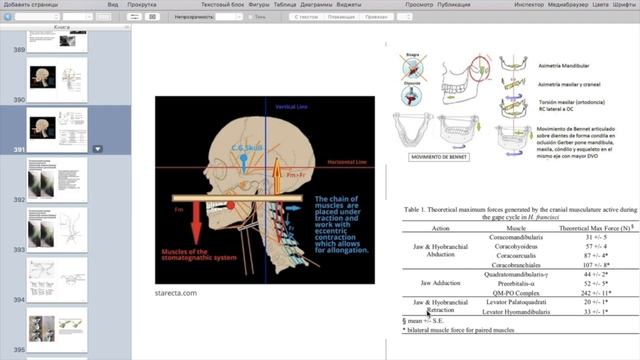Click the Table 1 muscle forces image
Screen dimensions: 640x360
pyautogui.click(x=520, y=270)
